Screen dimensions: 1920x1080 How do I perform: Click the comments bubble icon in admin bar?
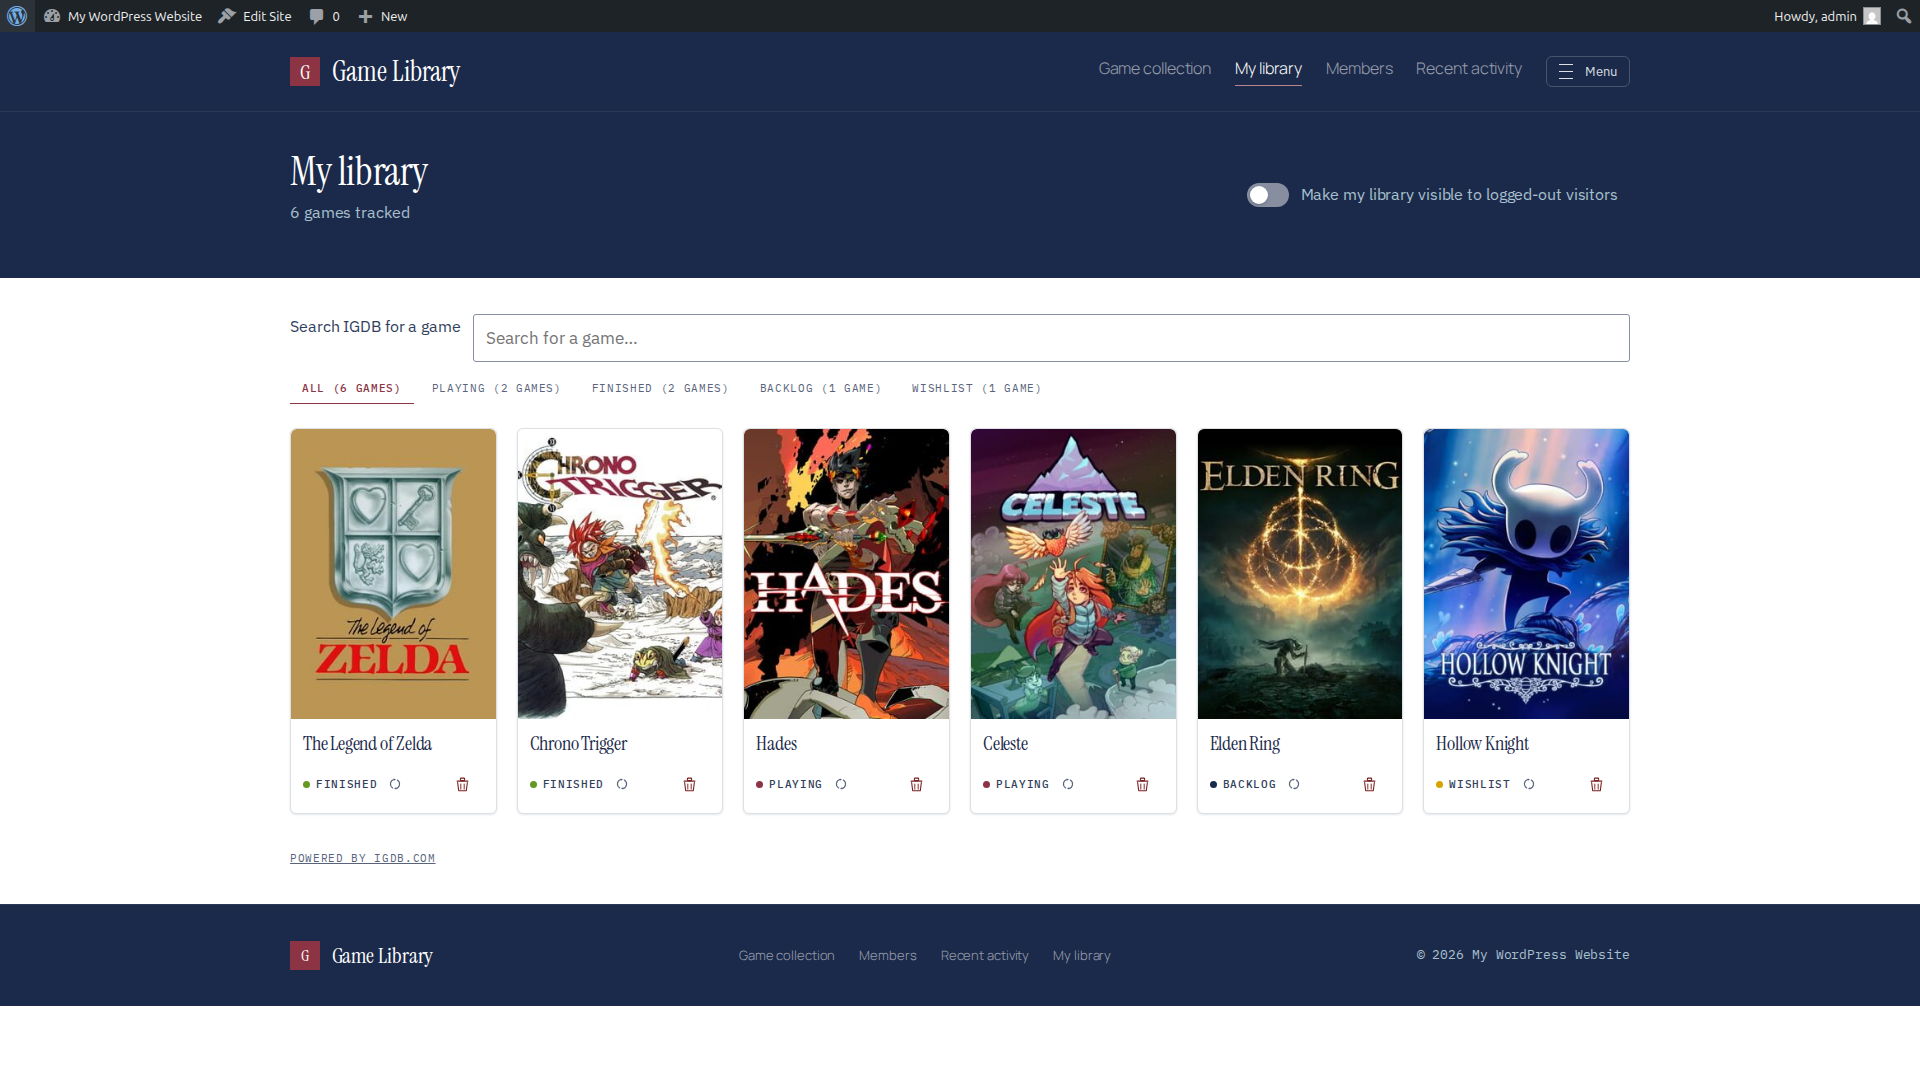coord(316,16)
